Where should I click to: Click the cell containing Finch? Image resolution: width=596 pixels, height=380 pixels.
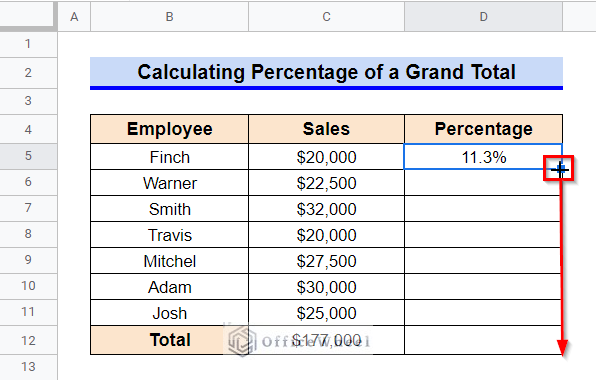click(x=170, y=157)
